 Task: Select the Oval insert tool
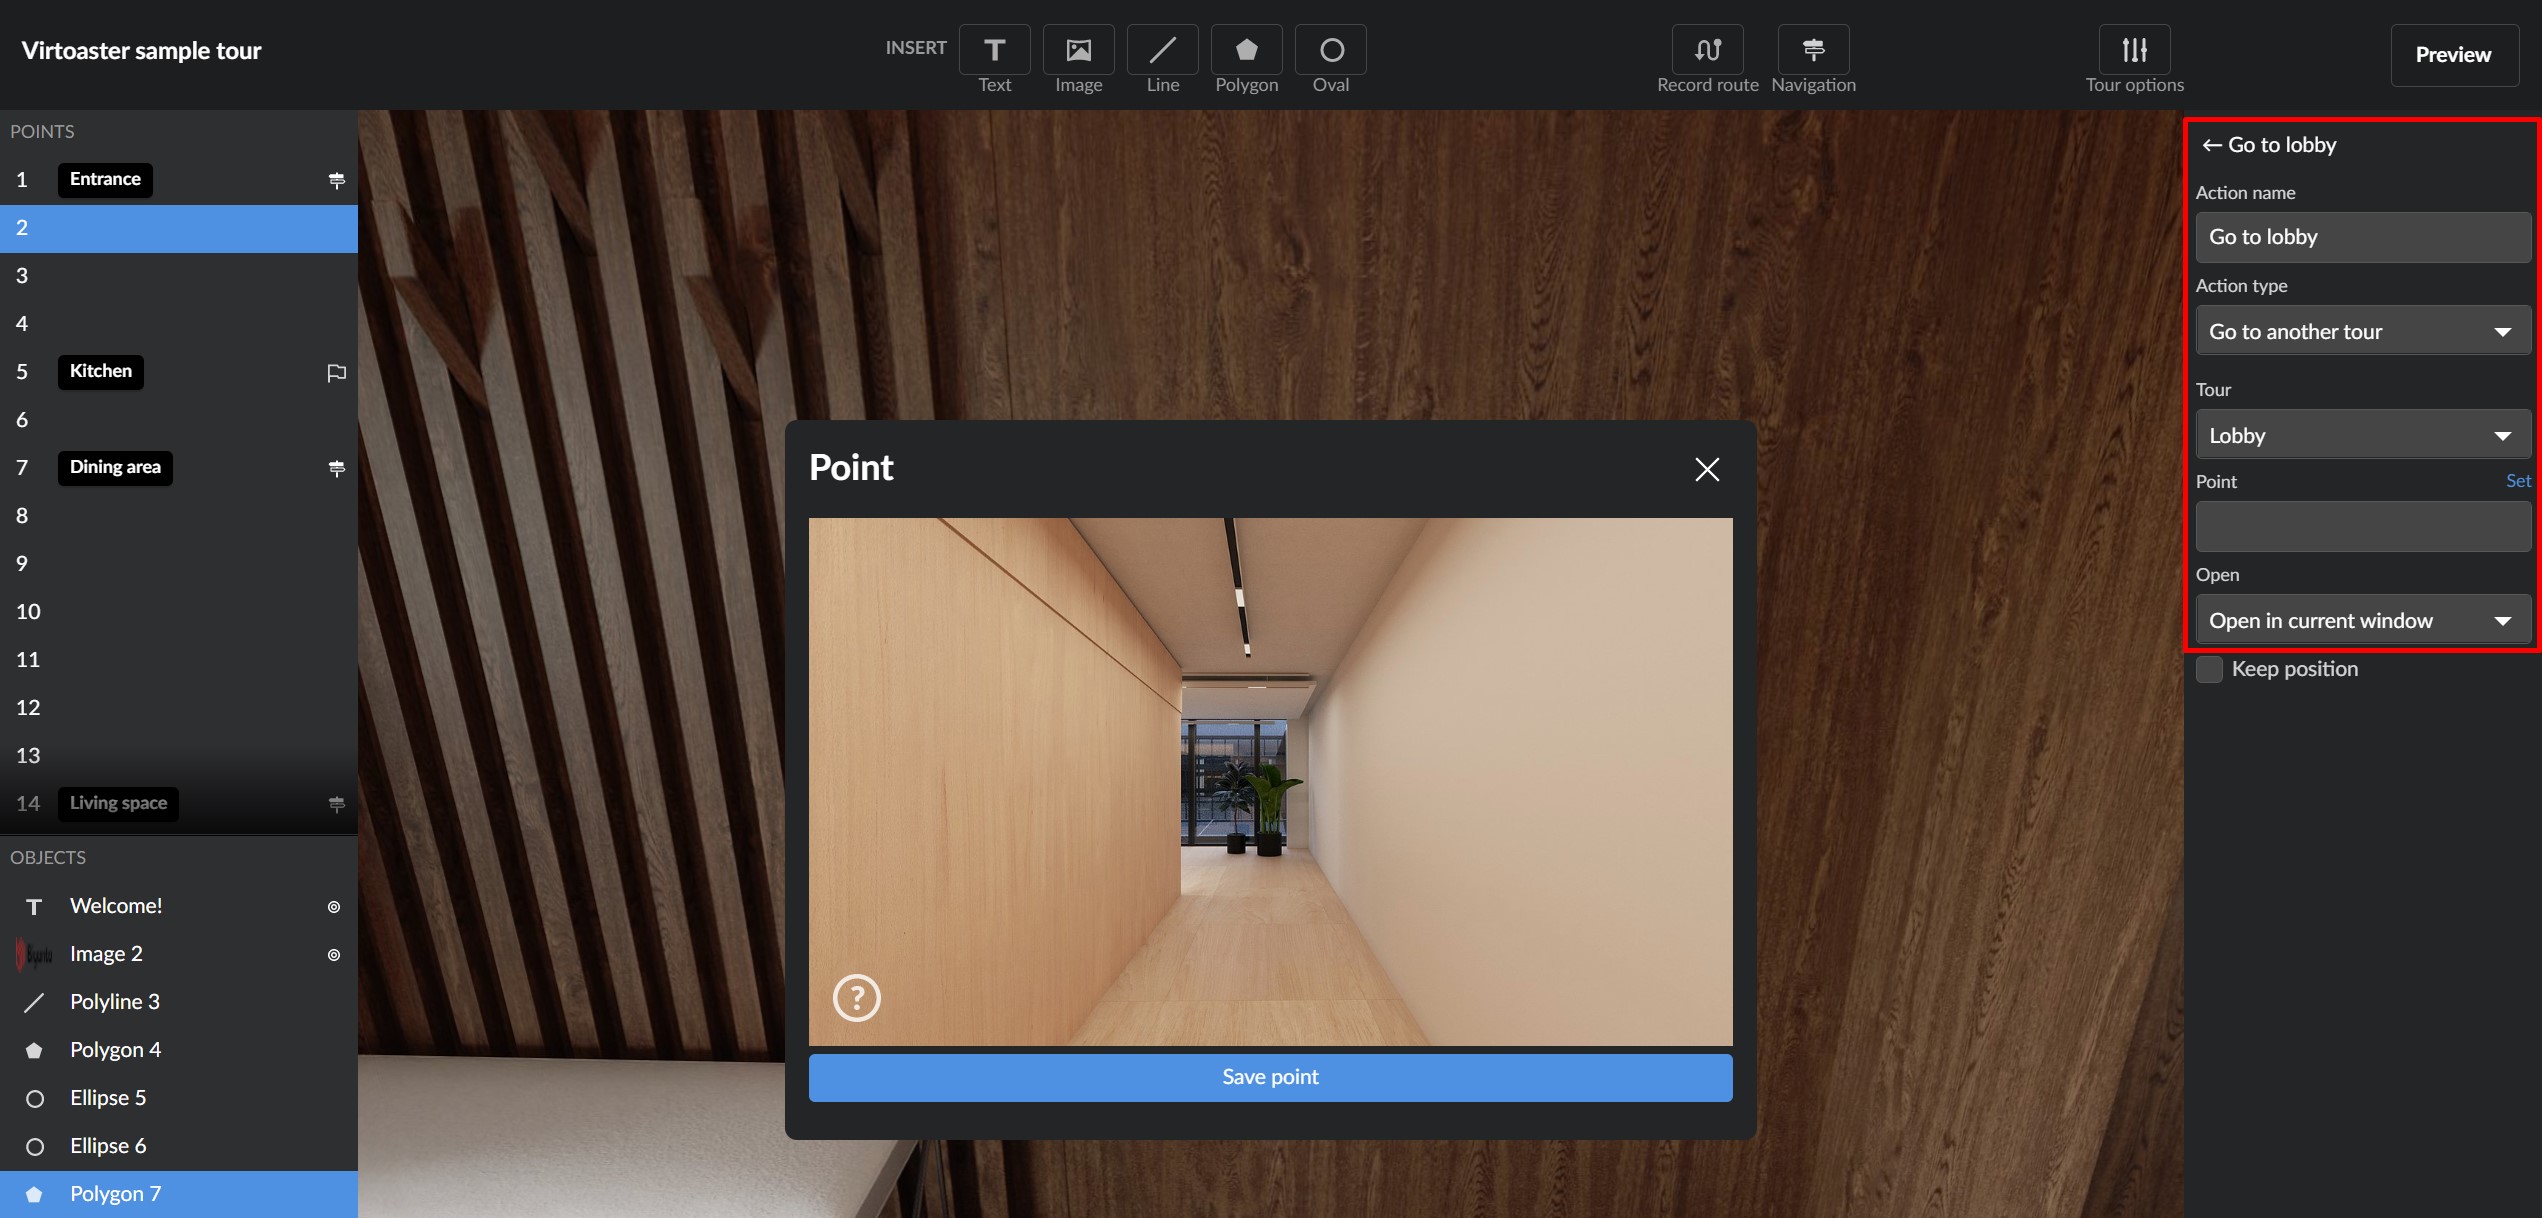[1330, 50]
